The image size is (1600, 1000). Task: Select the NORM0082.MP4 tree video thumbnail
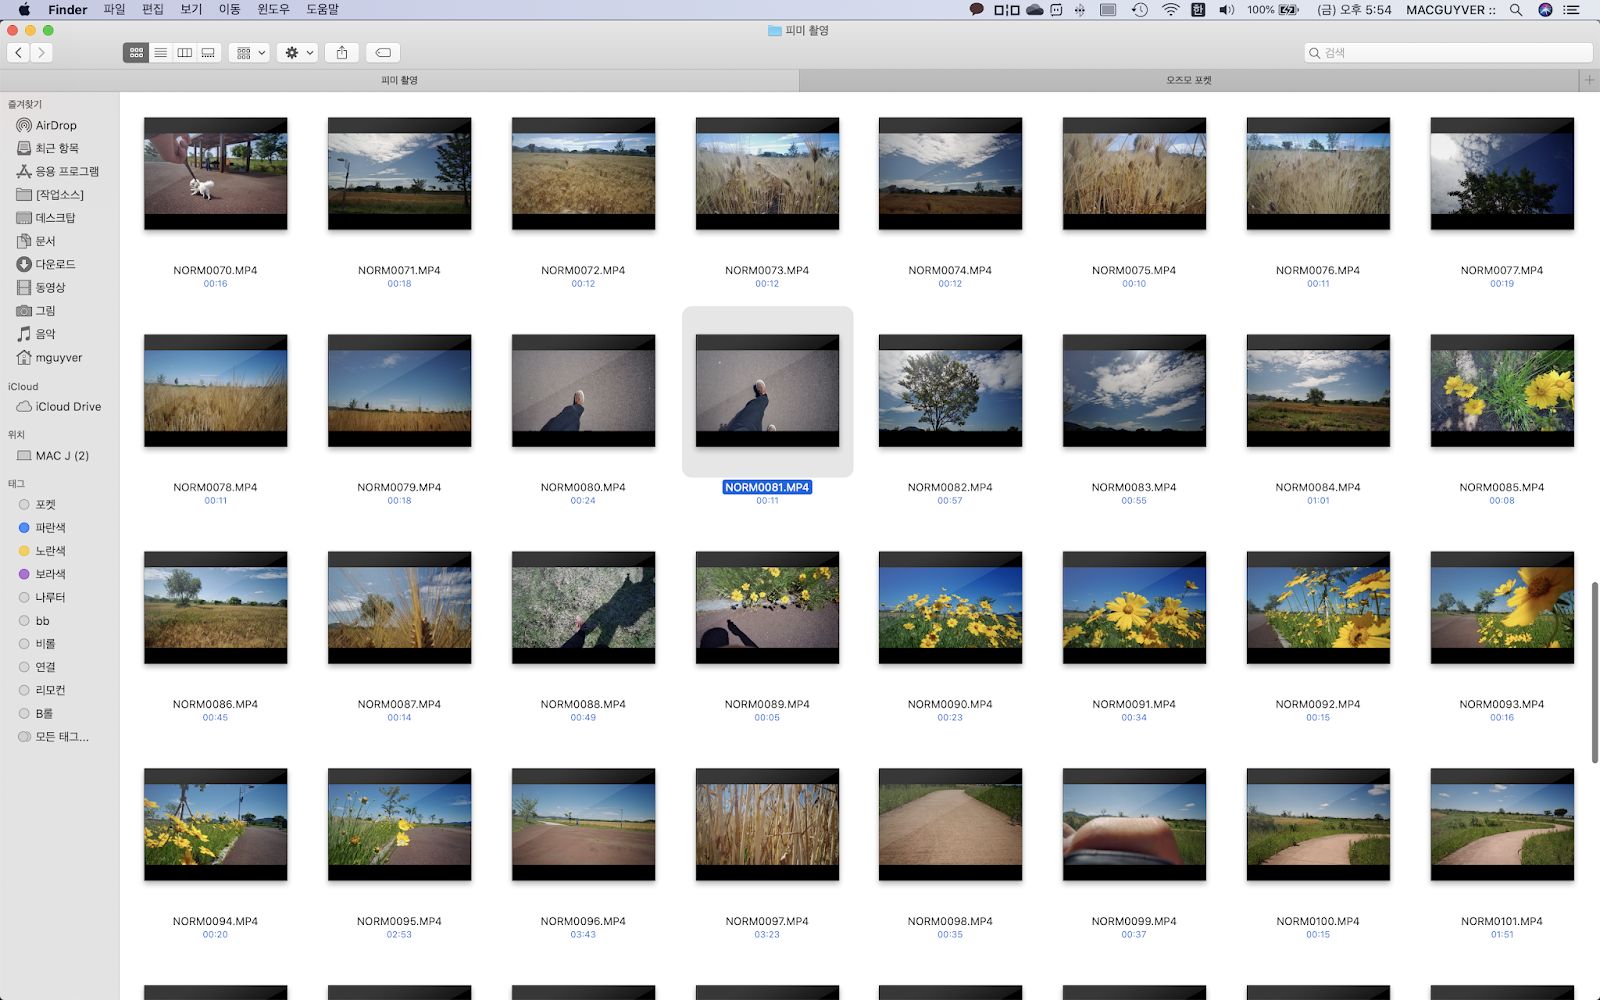[951, 390]
